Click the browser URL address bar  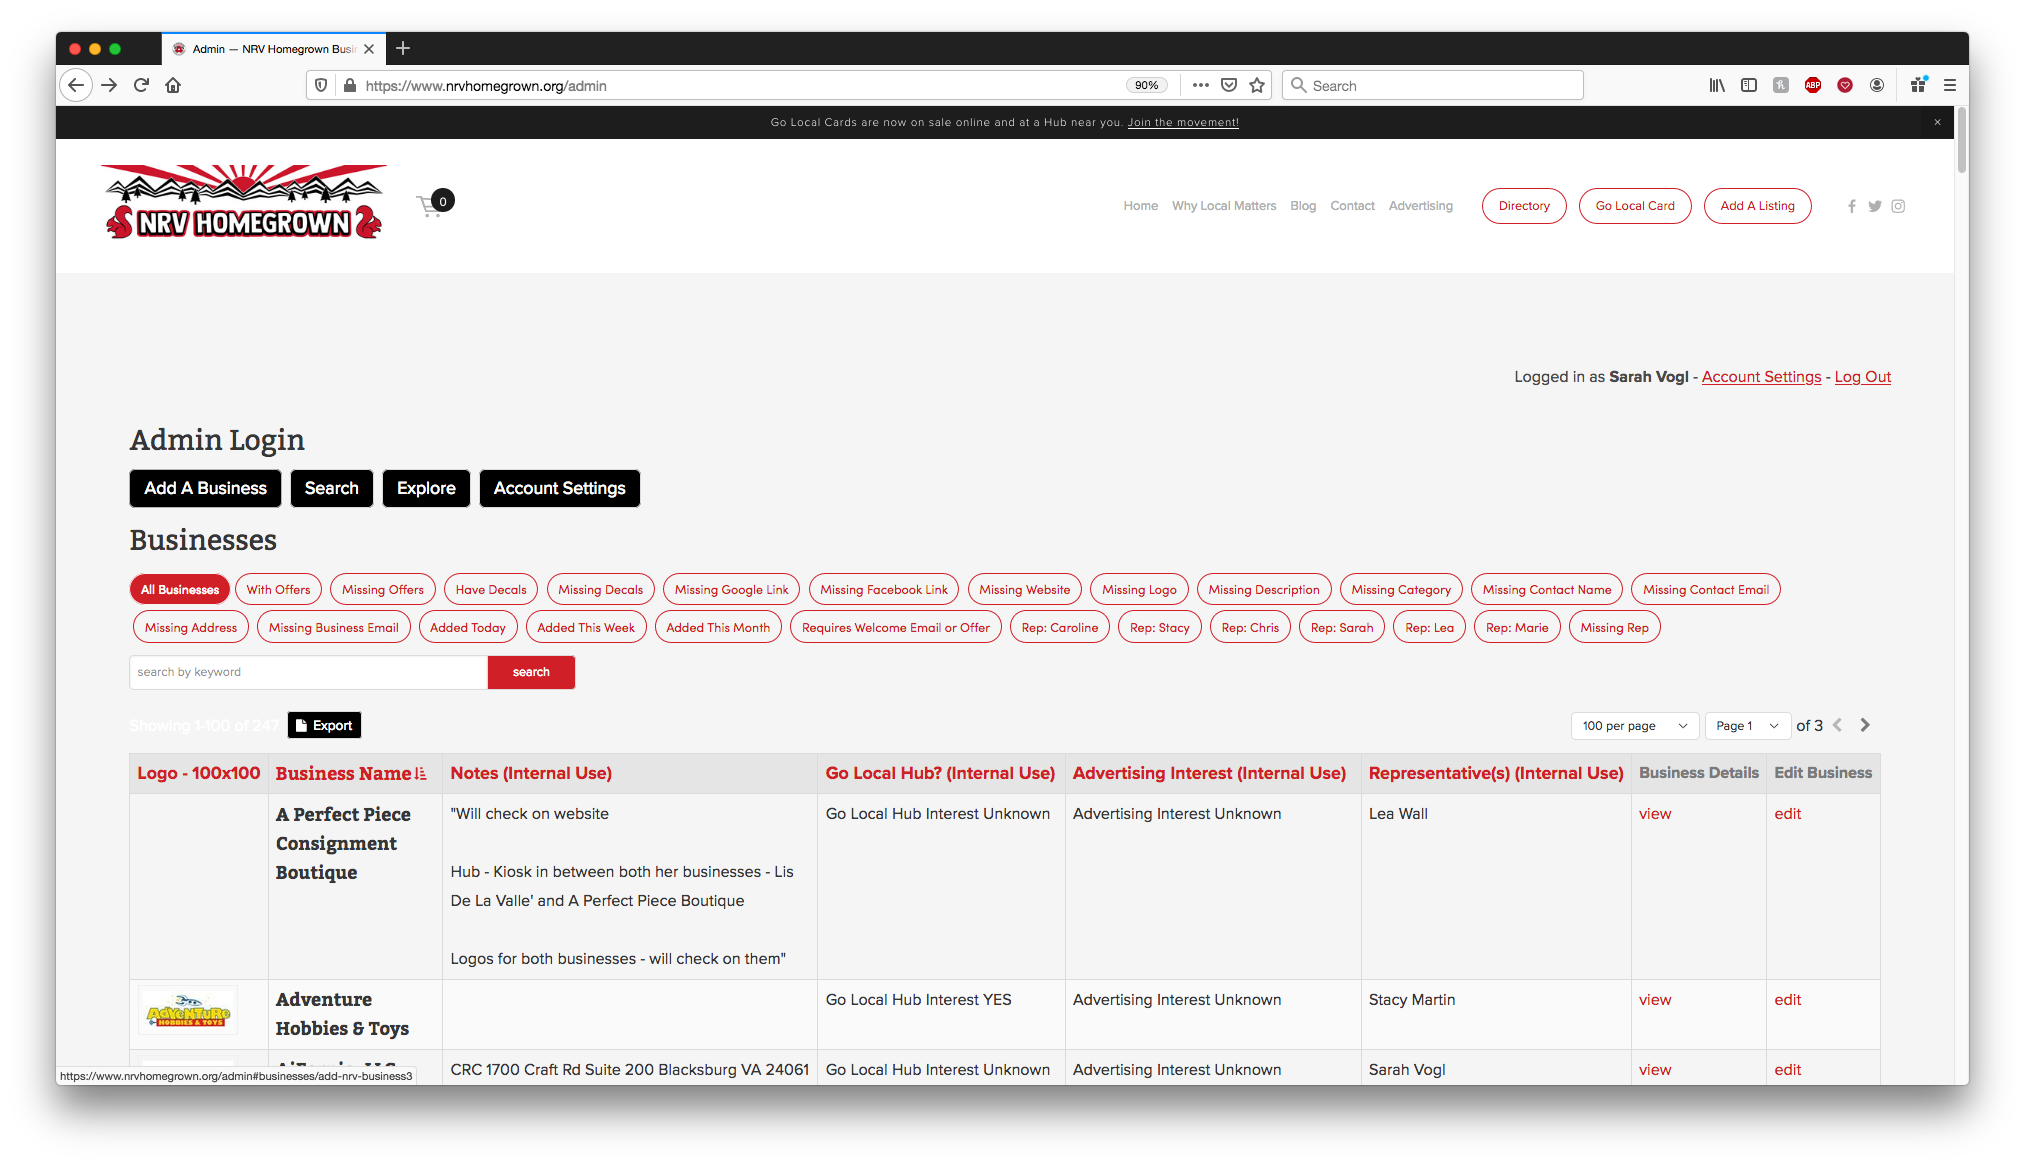point(740,86)
